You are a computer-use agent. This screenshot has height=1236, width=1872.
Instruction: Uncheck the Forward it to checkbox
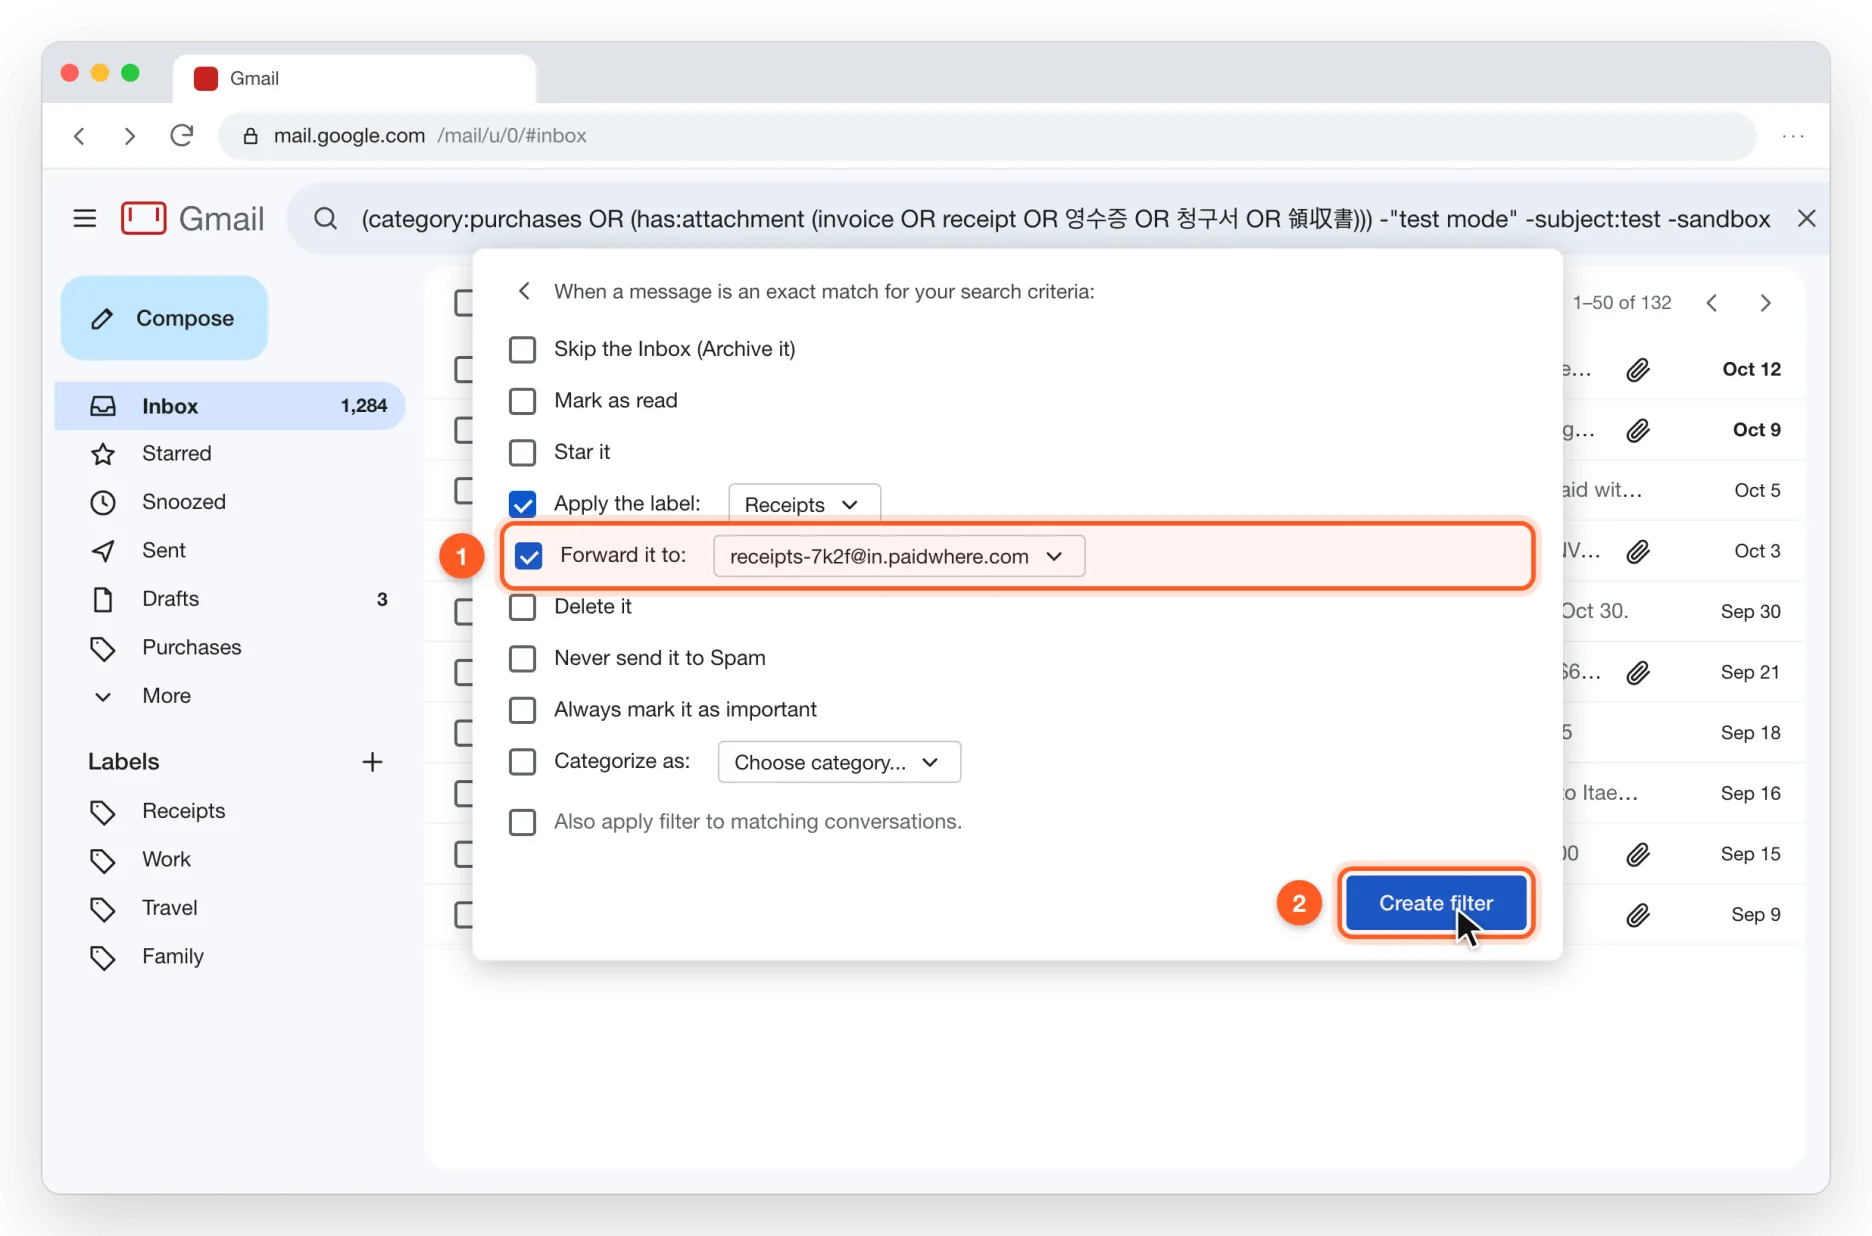528,556
